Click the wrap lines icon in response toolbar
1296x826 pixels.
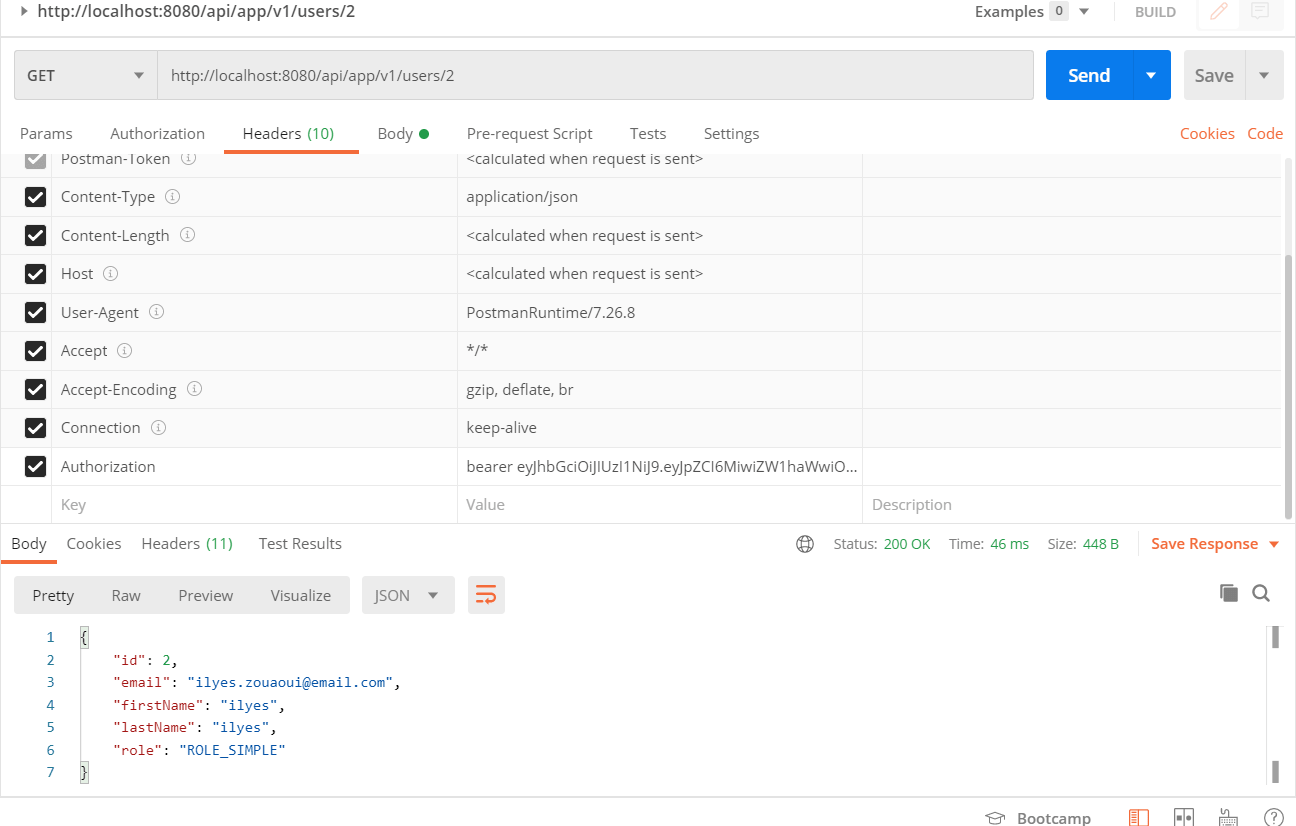pyautogui.click(x=486, y=595)
